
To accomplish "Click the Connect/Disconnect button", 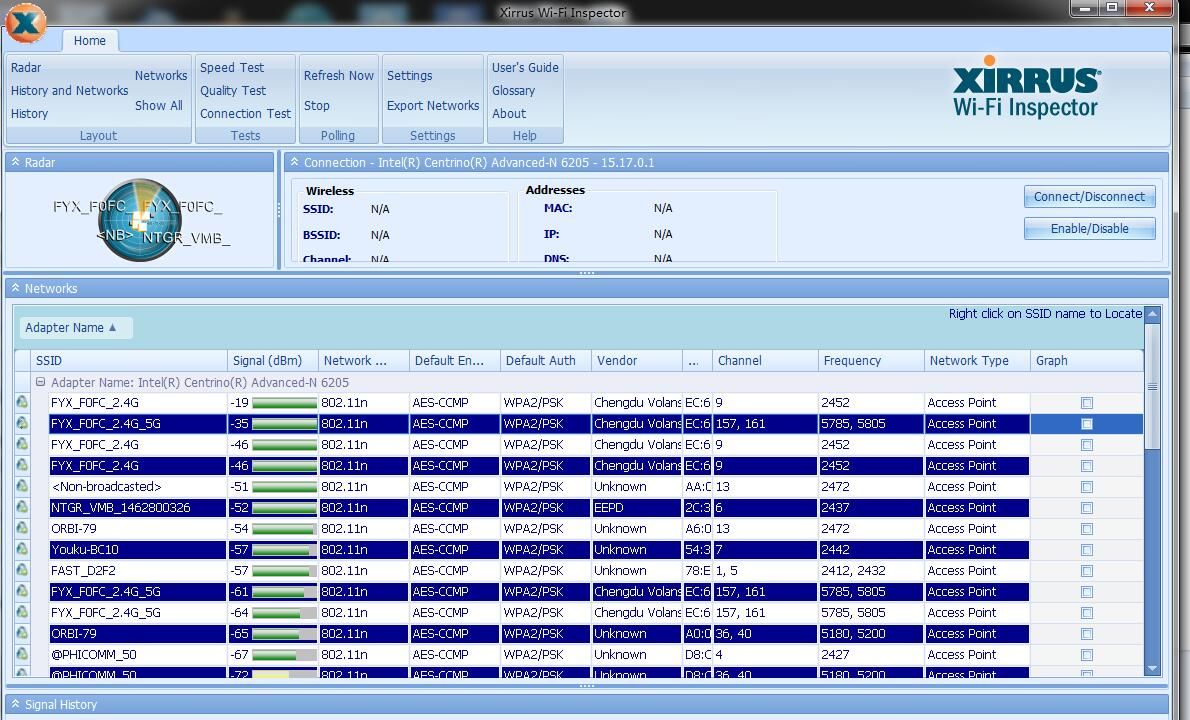I will (1089, 197).
